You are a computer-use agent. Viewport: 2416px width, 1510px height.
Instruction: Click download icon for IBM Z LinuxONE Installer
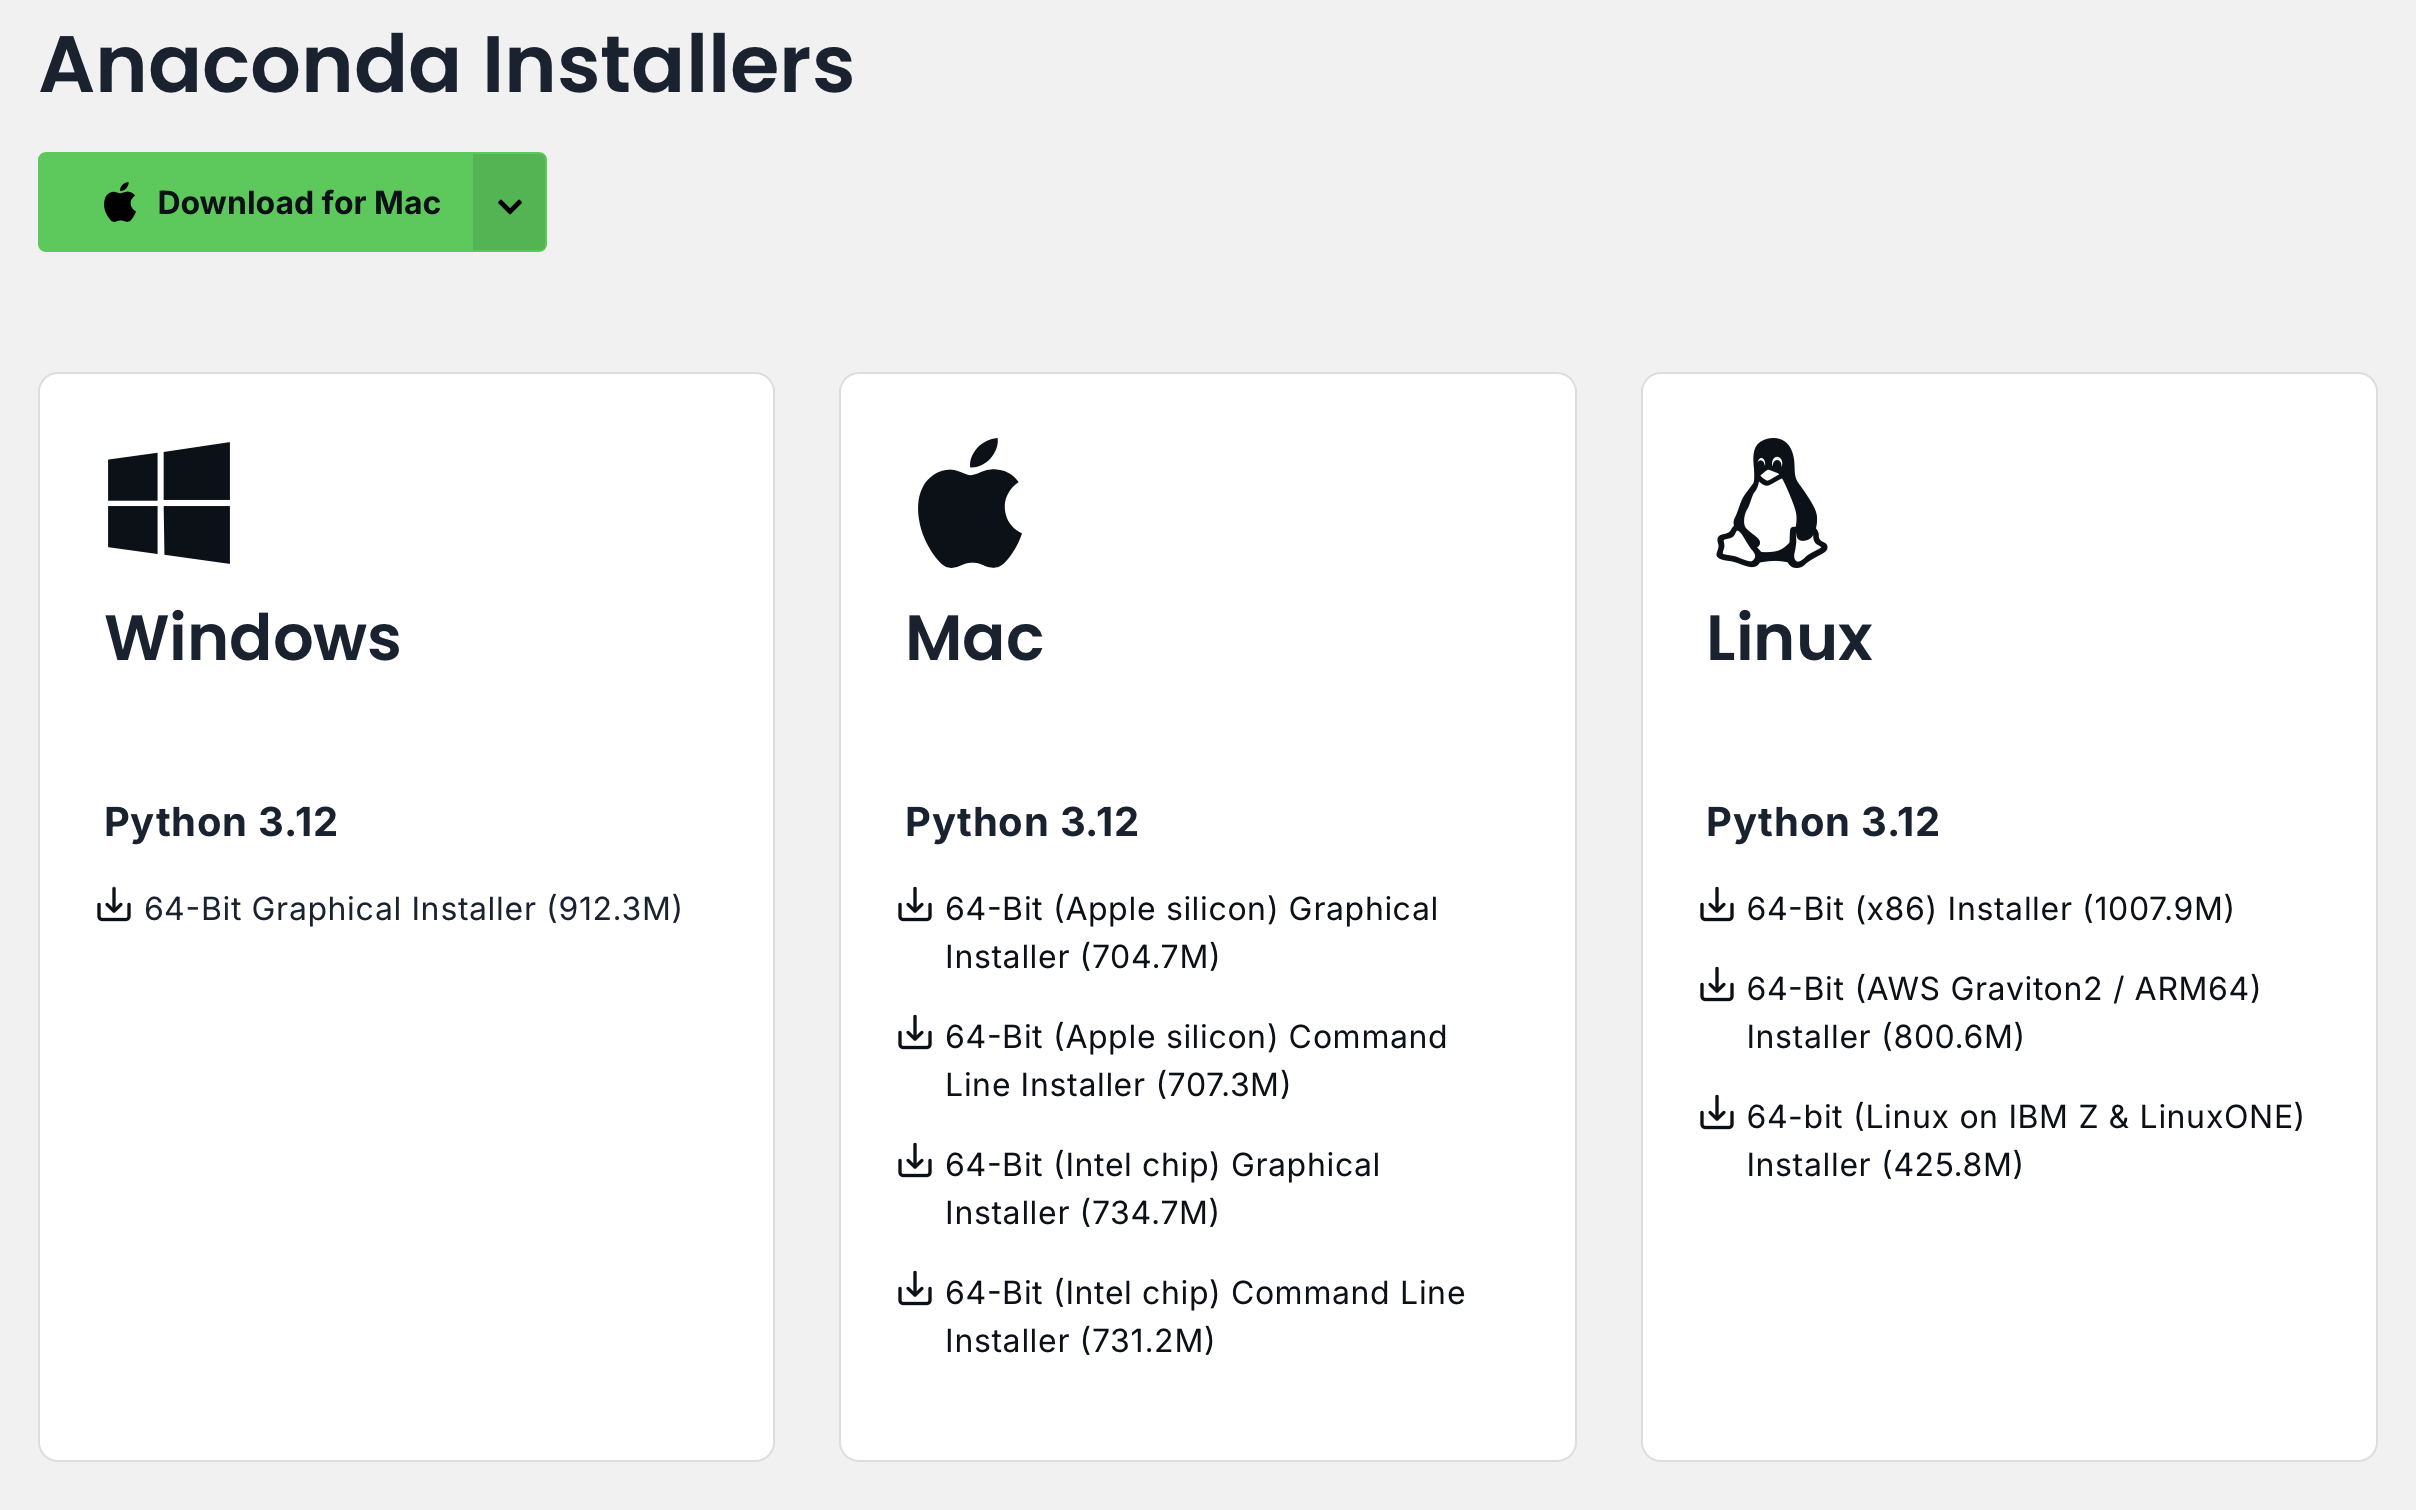point(1716,1113)
